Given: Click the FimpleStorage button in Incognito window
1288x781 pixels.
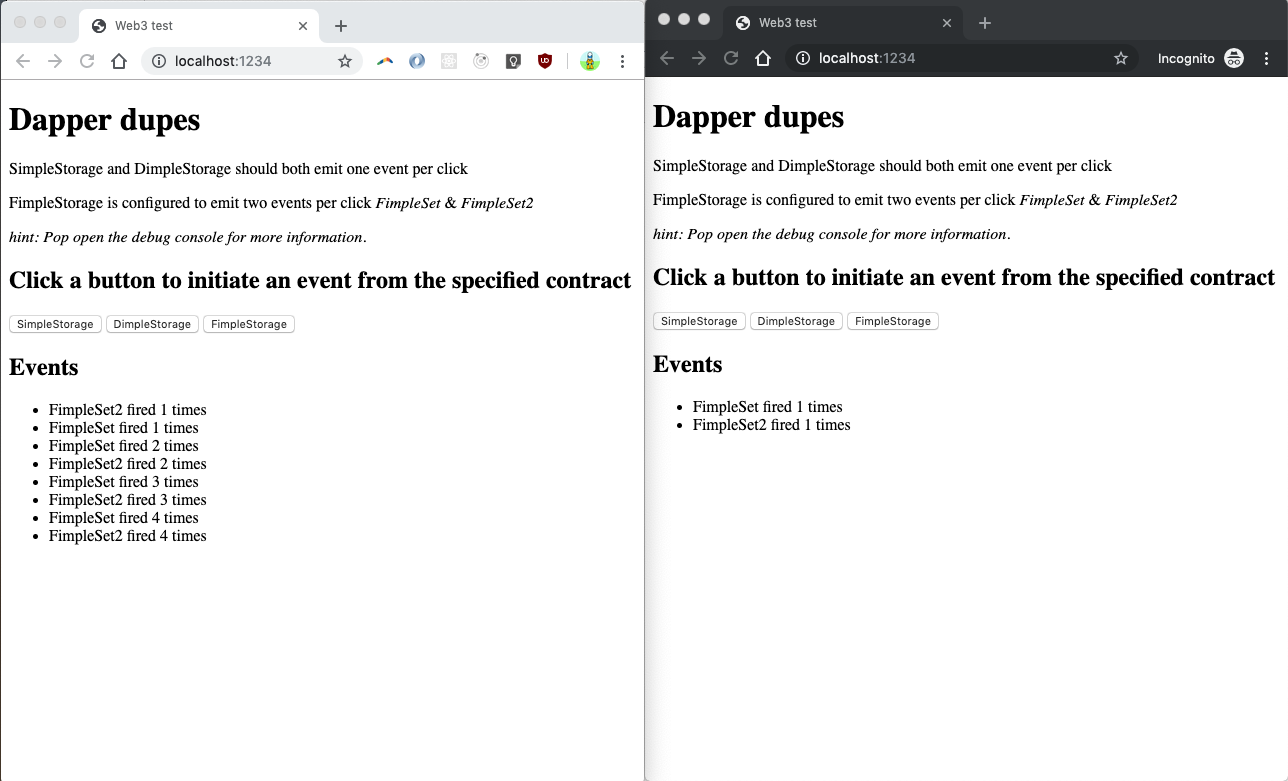Looking at the screenshot, I should tap(892, 321).
